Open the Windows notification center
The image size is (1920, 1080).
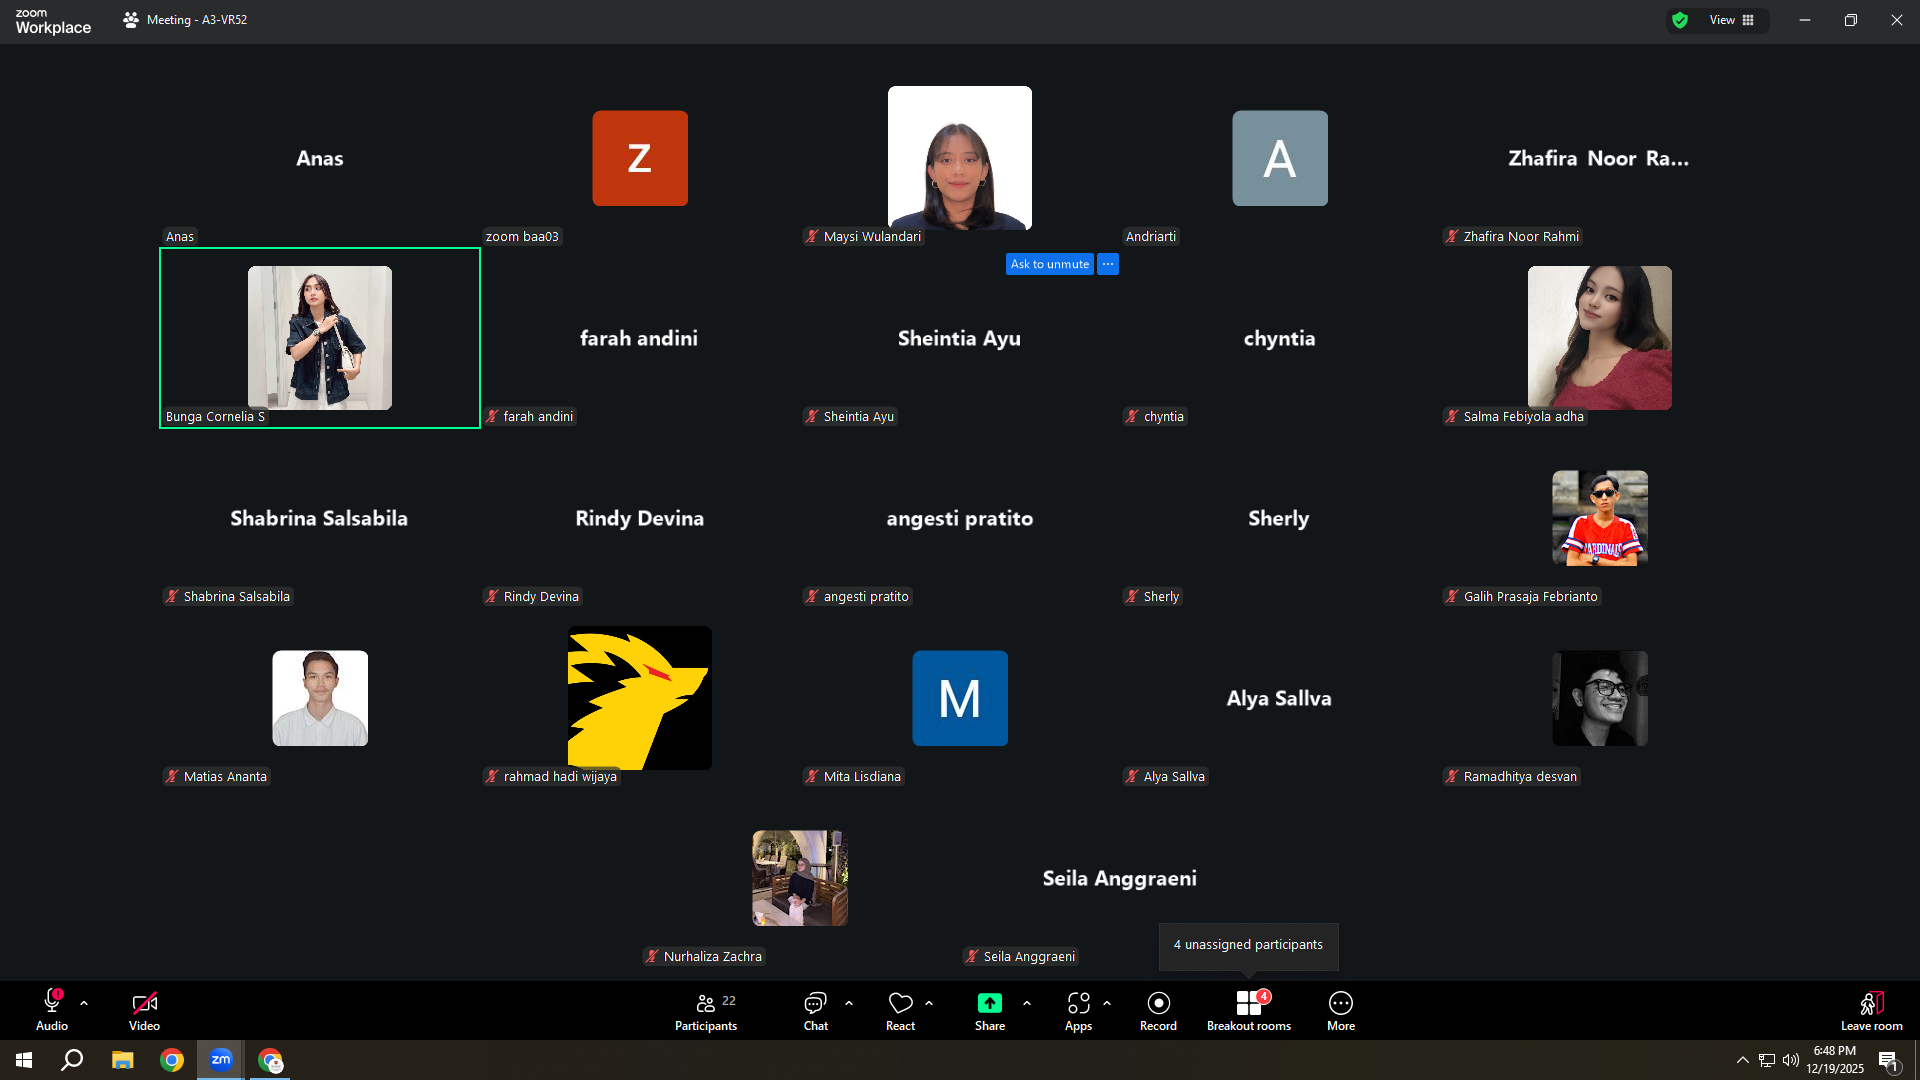pos(1888,1060)
